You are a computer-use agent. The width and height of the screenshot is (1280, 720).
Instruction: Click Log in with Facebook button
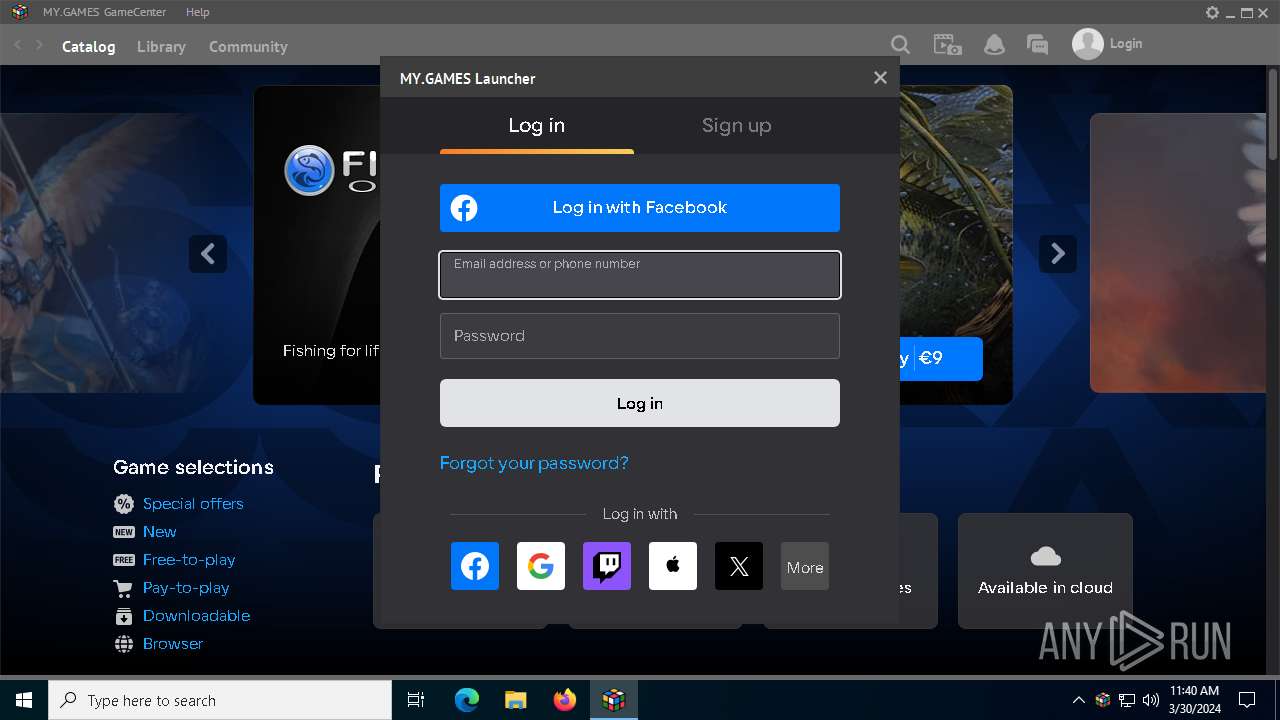pos(640,208)
